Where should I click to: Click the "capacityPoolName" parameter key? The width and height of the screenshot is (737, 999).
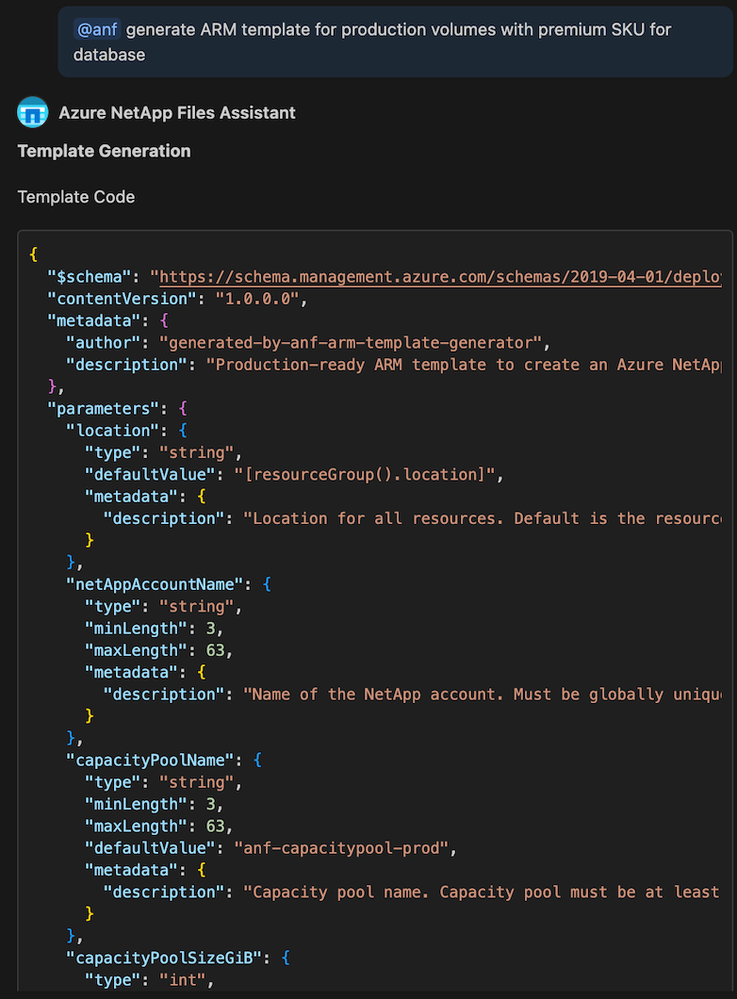[x=150, y=760]
